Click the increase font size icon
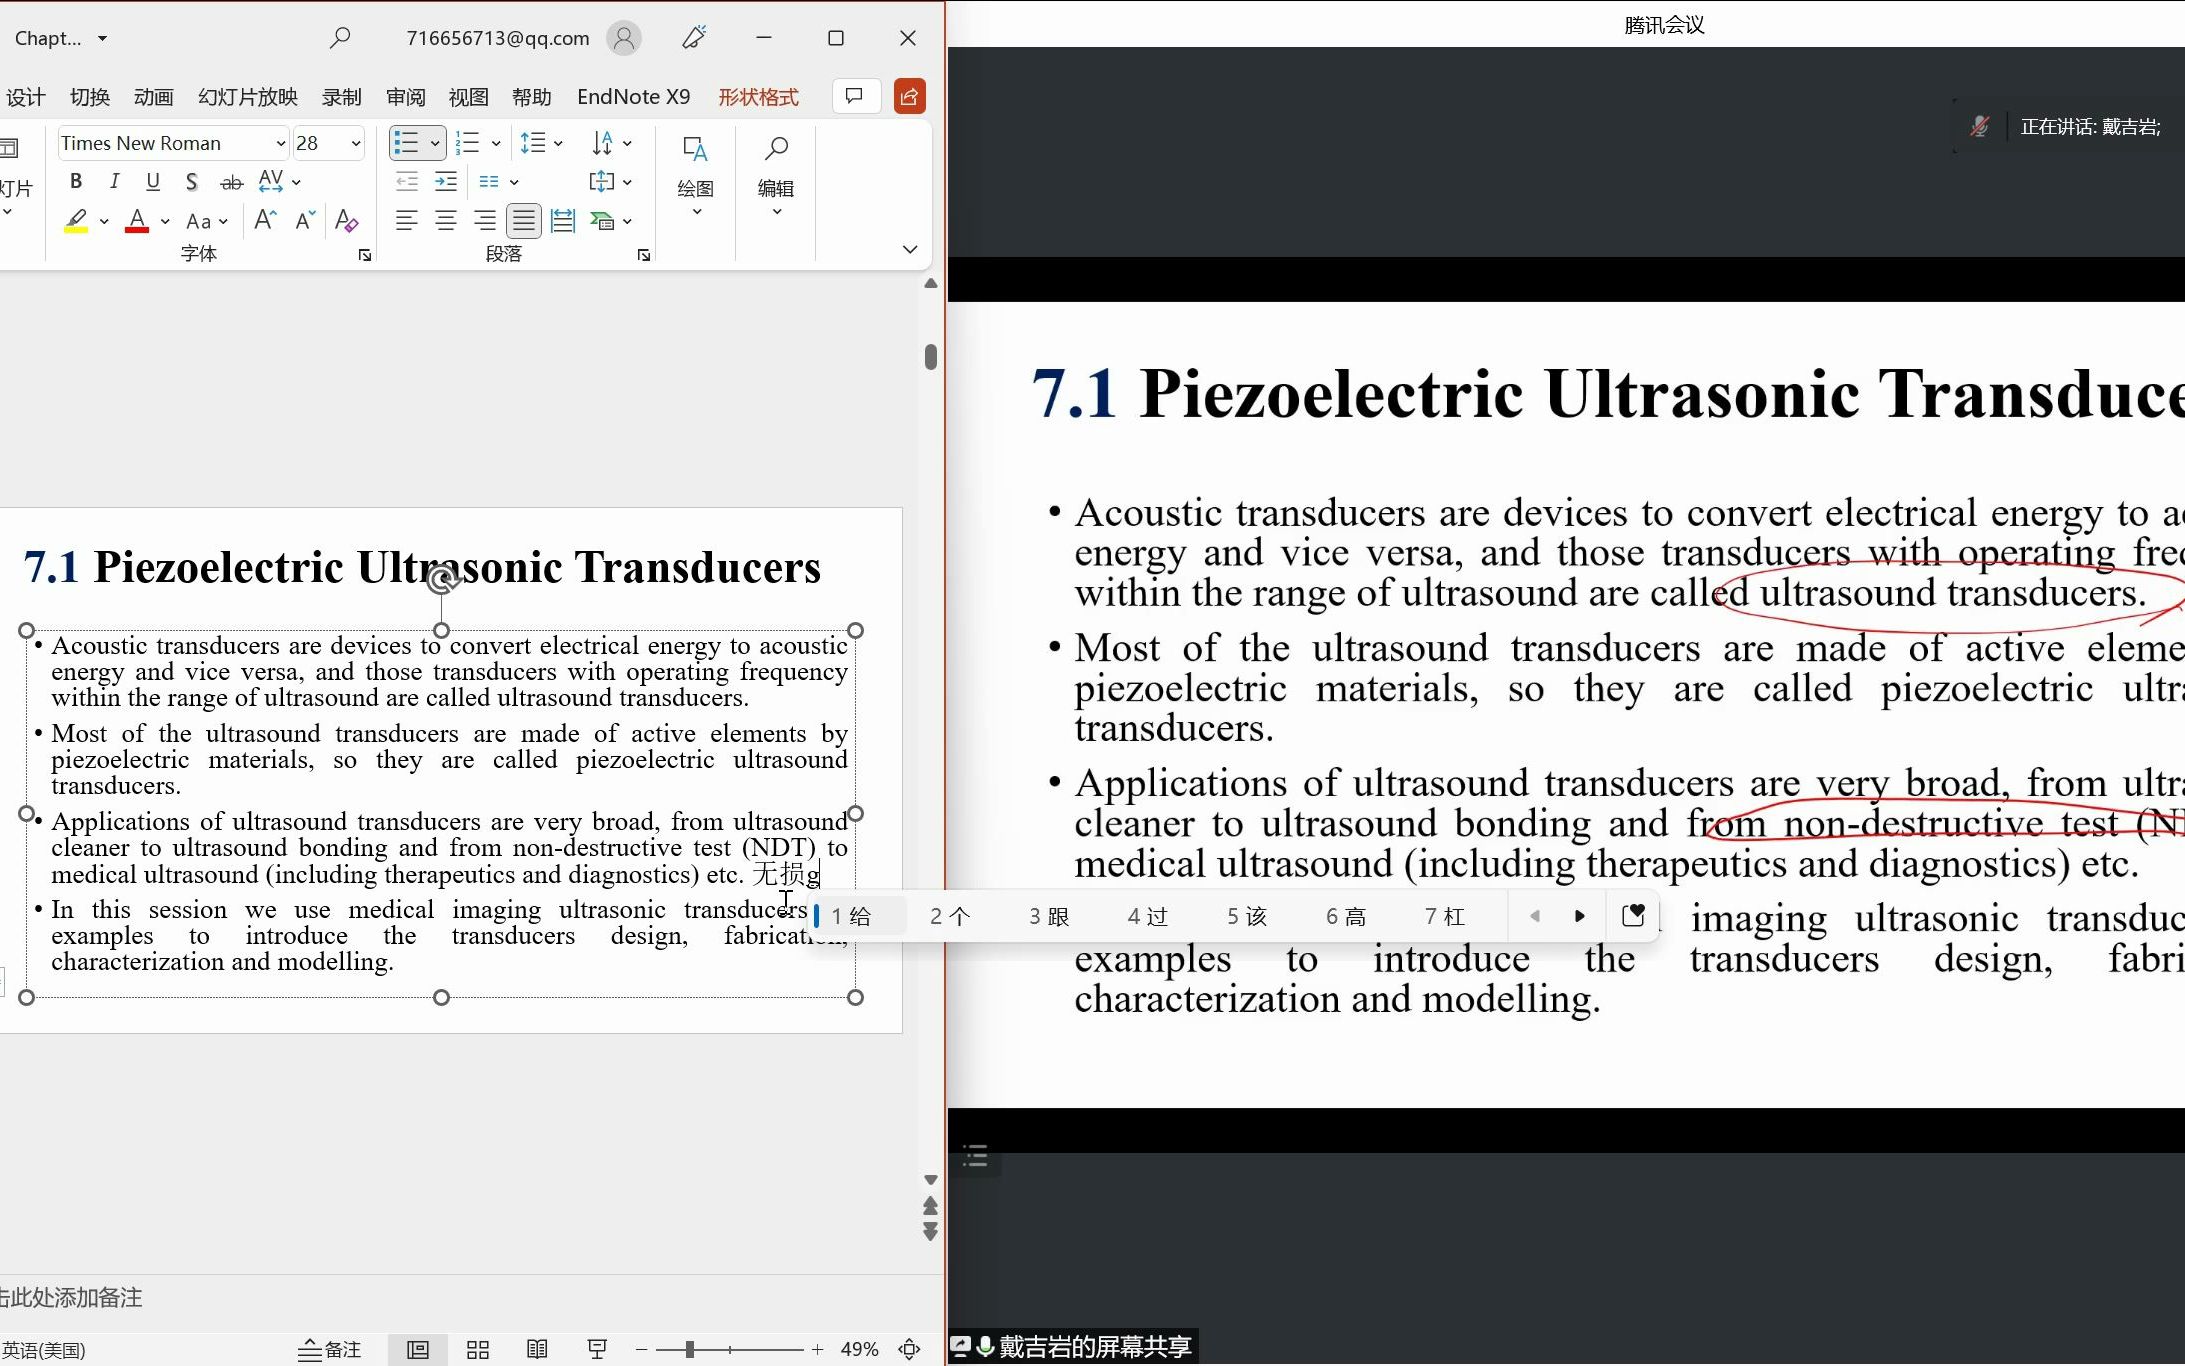 pos(265,221)
